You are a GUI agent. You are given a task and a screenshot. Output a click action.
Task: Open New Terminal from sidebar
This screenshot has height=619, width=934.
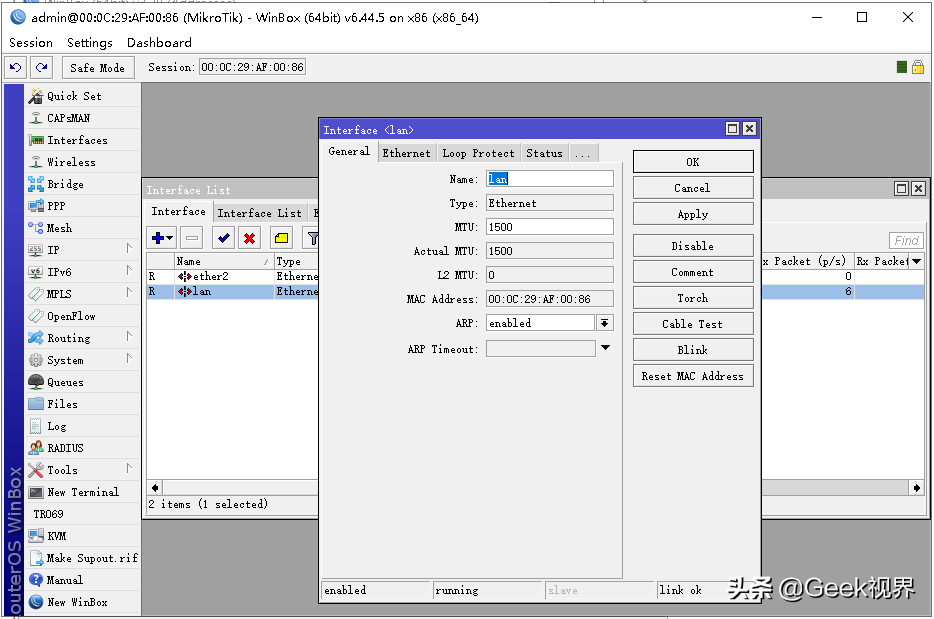tap(82, 492)
